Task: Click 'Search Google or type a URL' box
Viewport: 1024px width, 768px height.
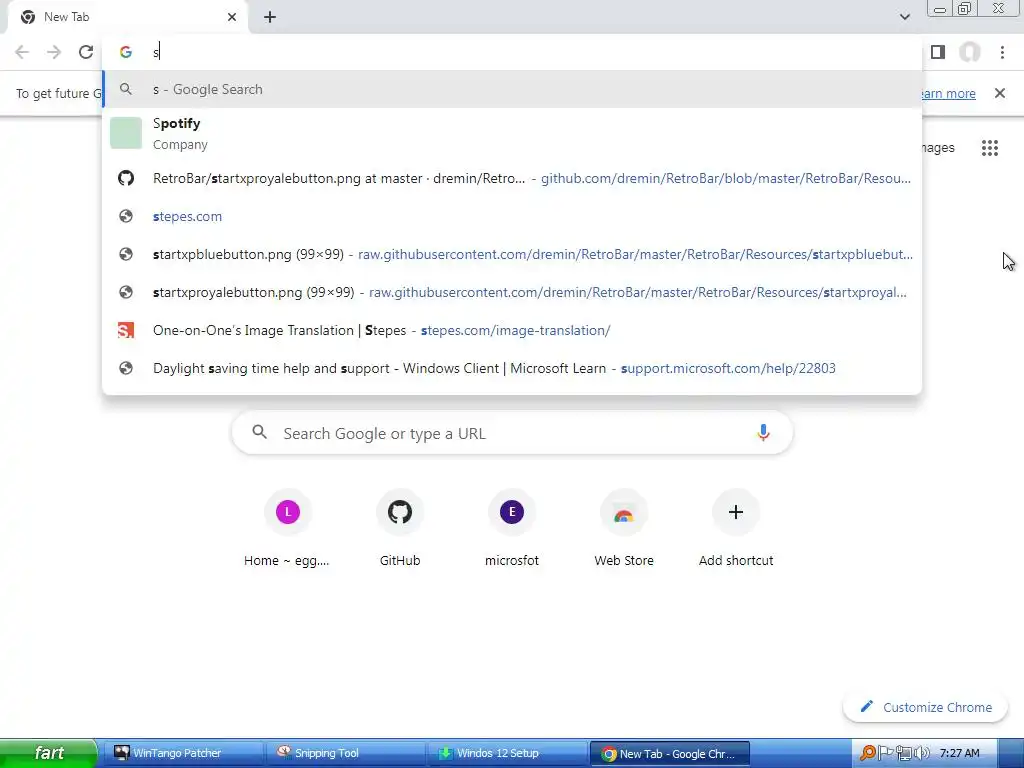Action: [x=512, y=433]
